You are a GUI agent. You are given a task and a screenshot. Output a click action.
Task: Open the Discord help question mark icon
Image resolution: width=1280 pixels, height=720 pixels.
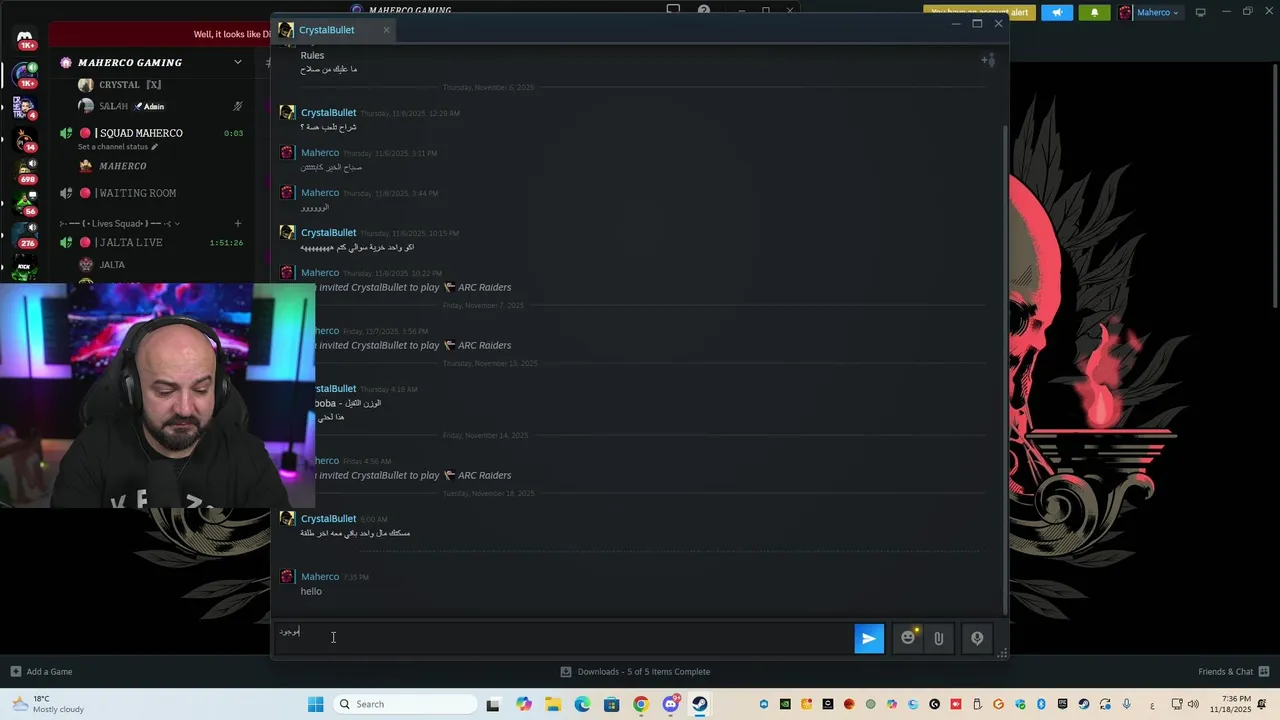click(x=704, y=11)
